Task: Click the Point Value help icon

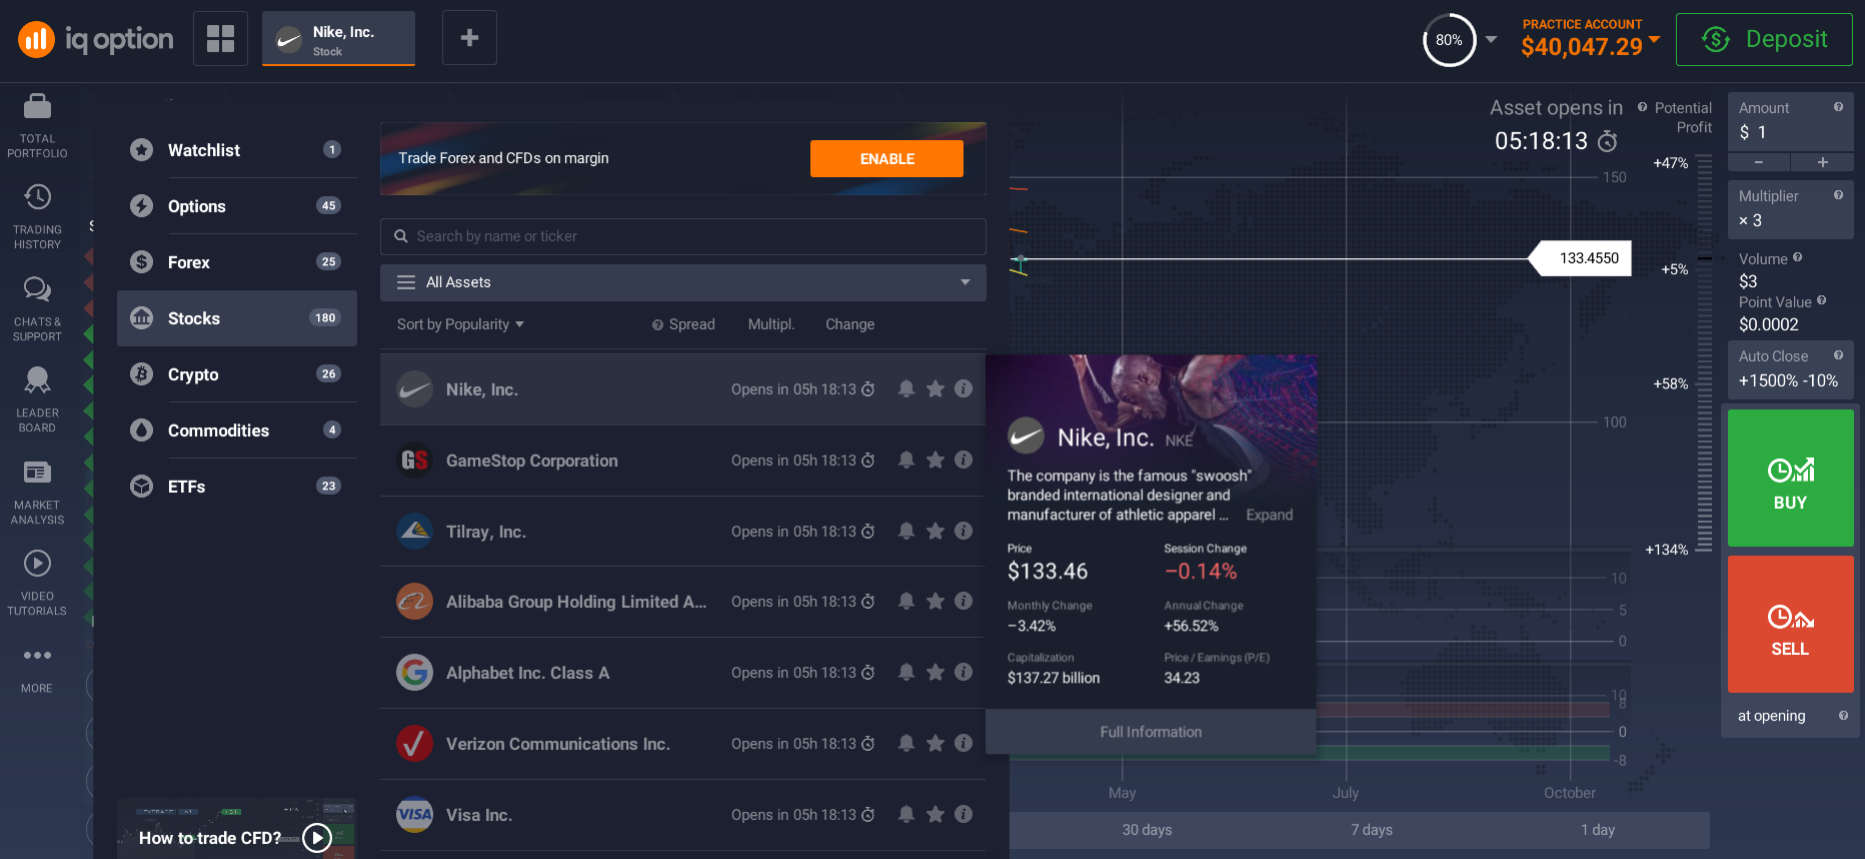Action: [1821, 300]
